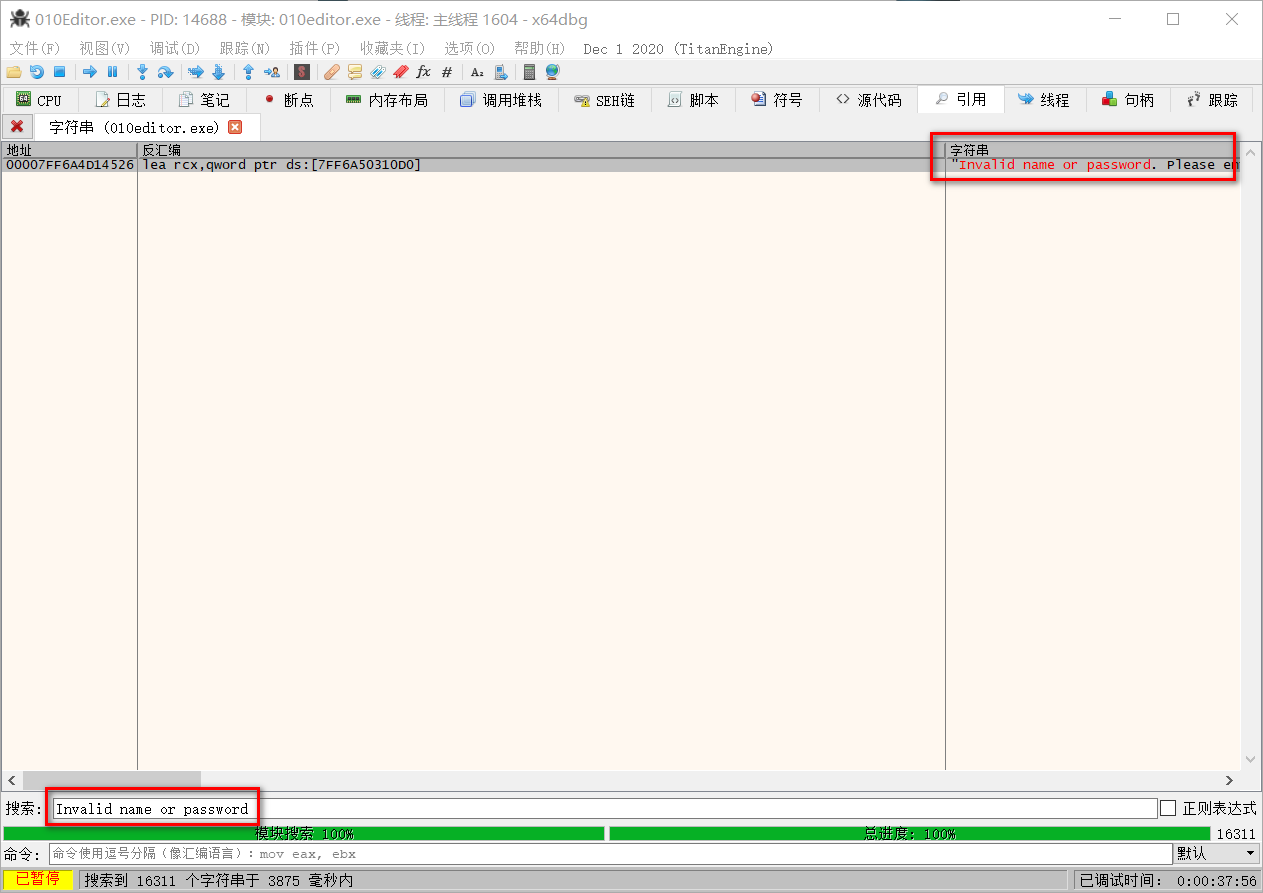Open the Patches bandage icon

(332, 72)
